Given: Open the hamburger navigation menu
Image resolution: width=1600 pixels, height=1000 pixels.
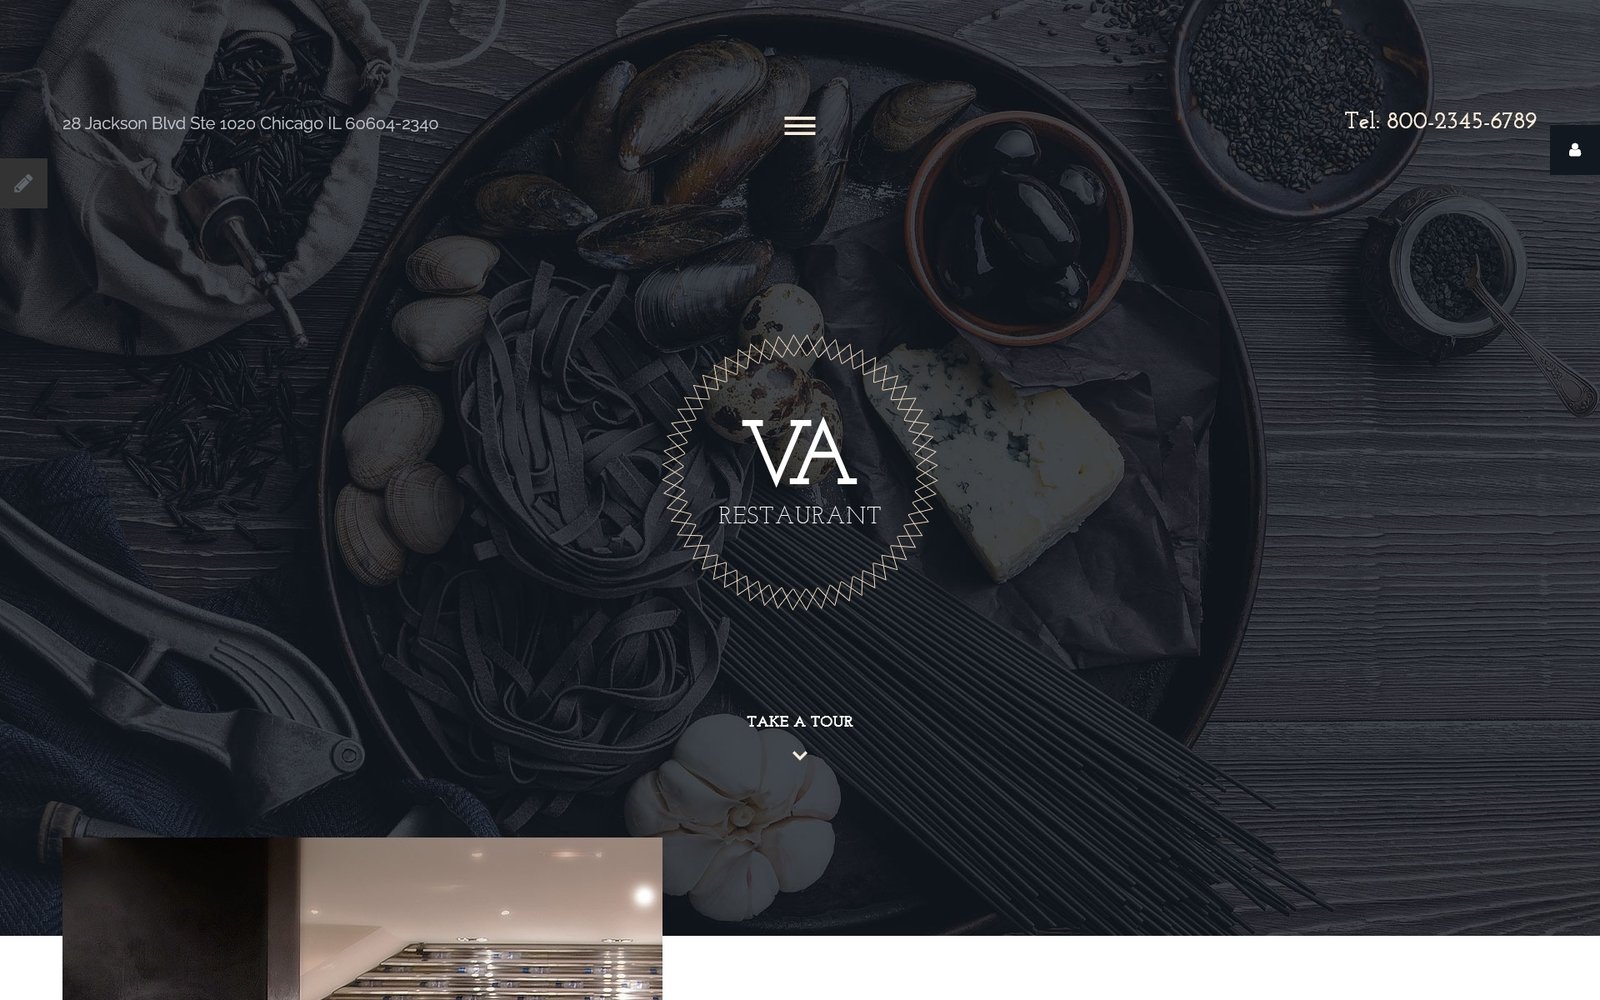Looking at the screenshot, I should pyautogui.click(x=799, y=125).
